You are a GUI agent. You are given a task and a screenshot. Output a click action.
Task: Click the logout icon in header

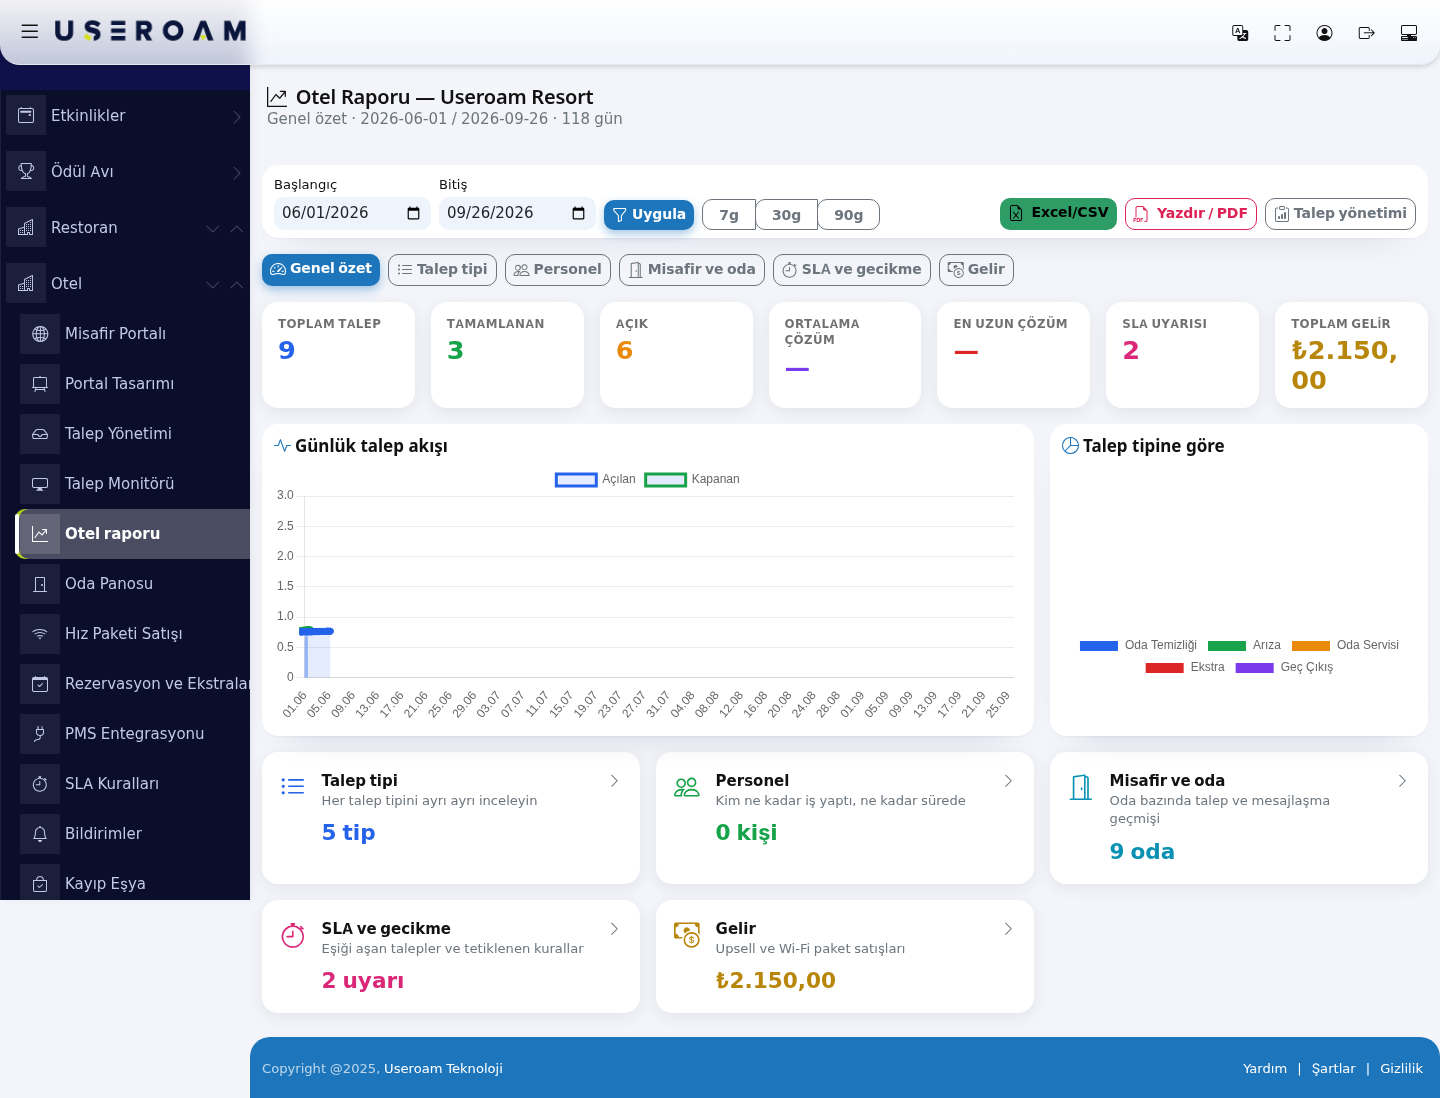(1366, 33)
